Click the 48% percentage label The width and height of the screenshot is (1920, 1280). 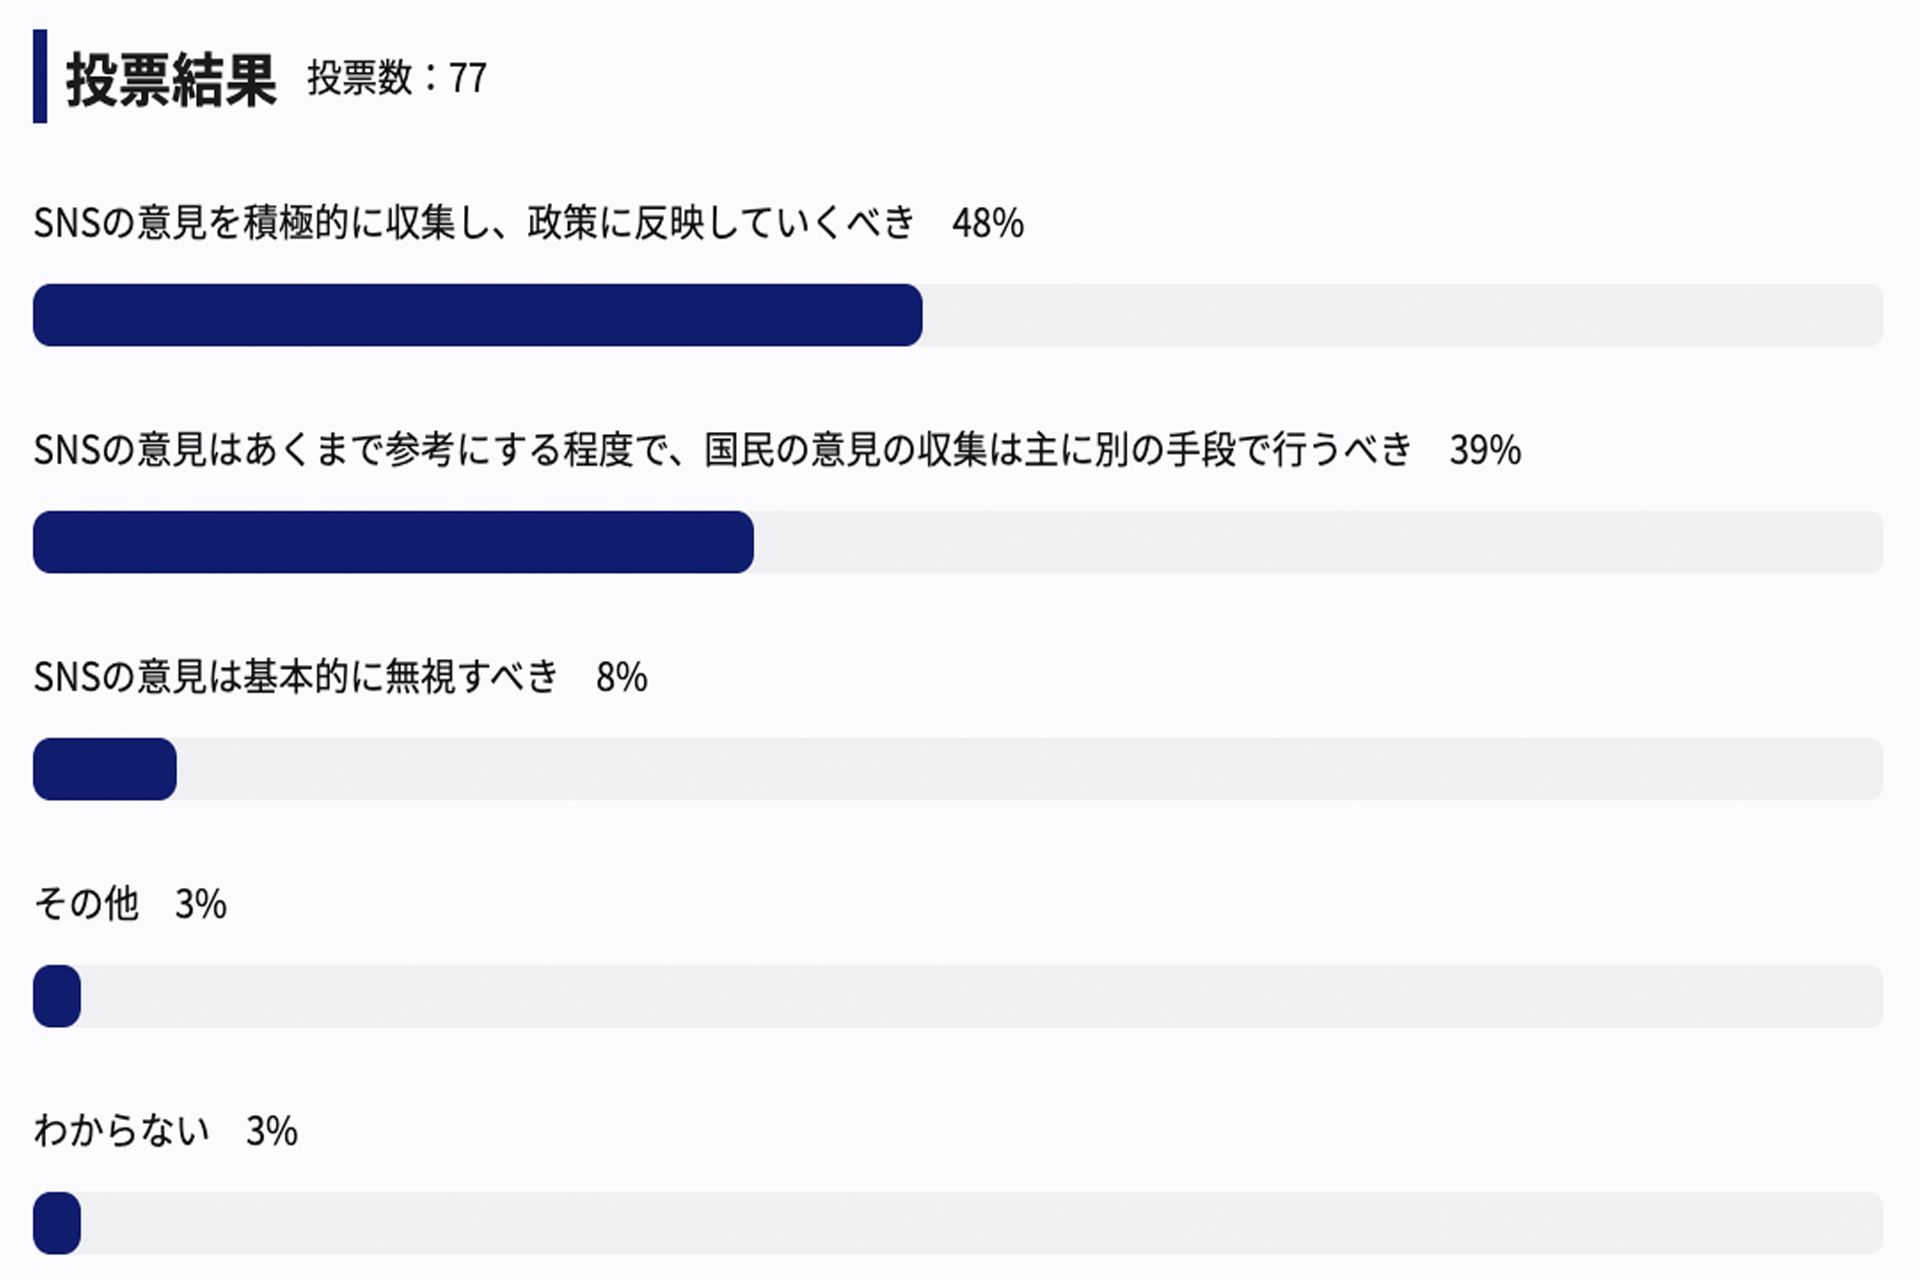tap(987, 223)
